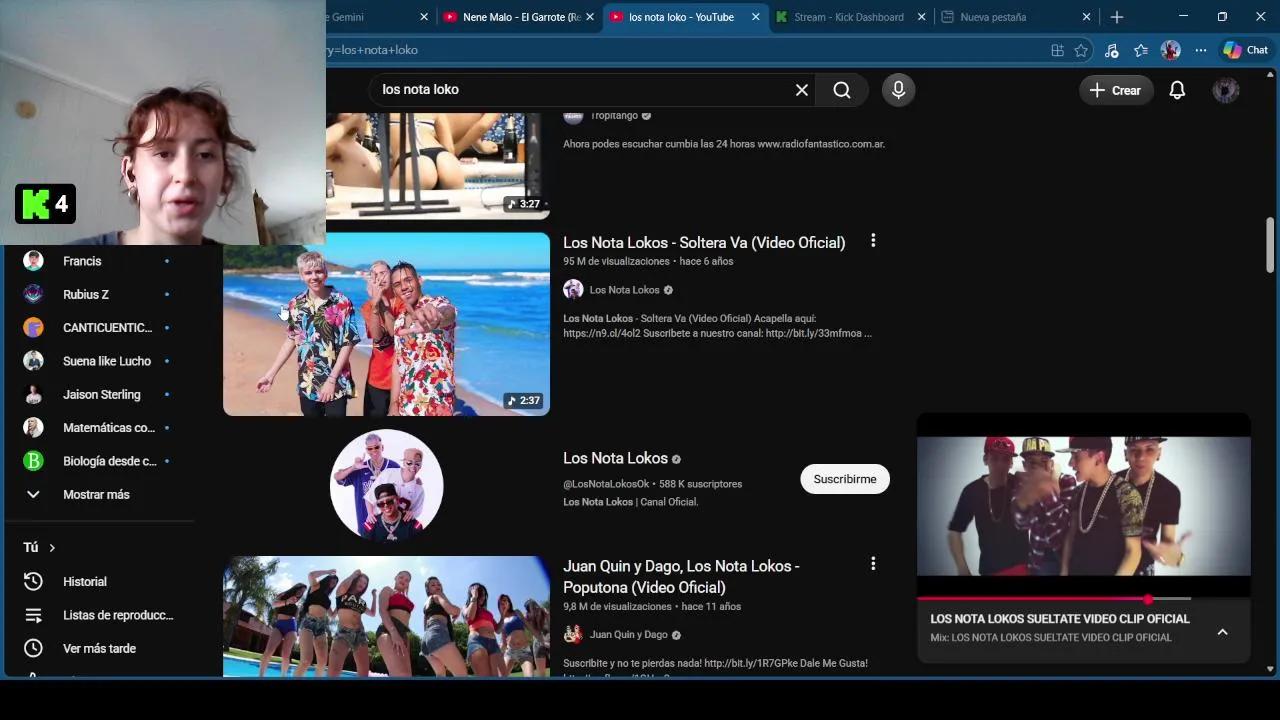Click the green B Biología avatar icon
This screenshot has height=720, width=1280.
33,461
